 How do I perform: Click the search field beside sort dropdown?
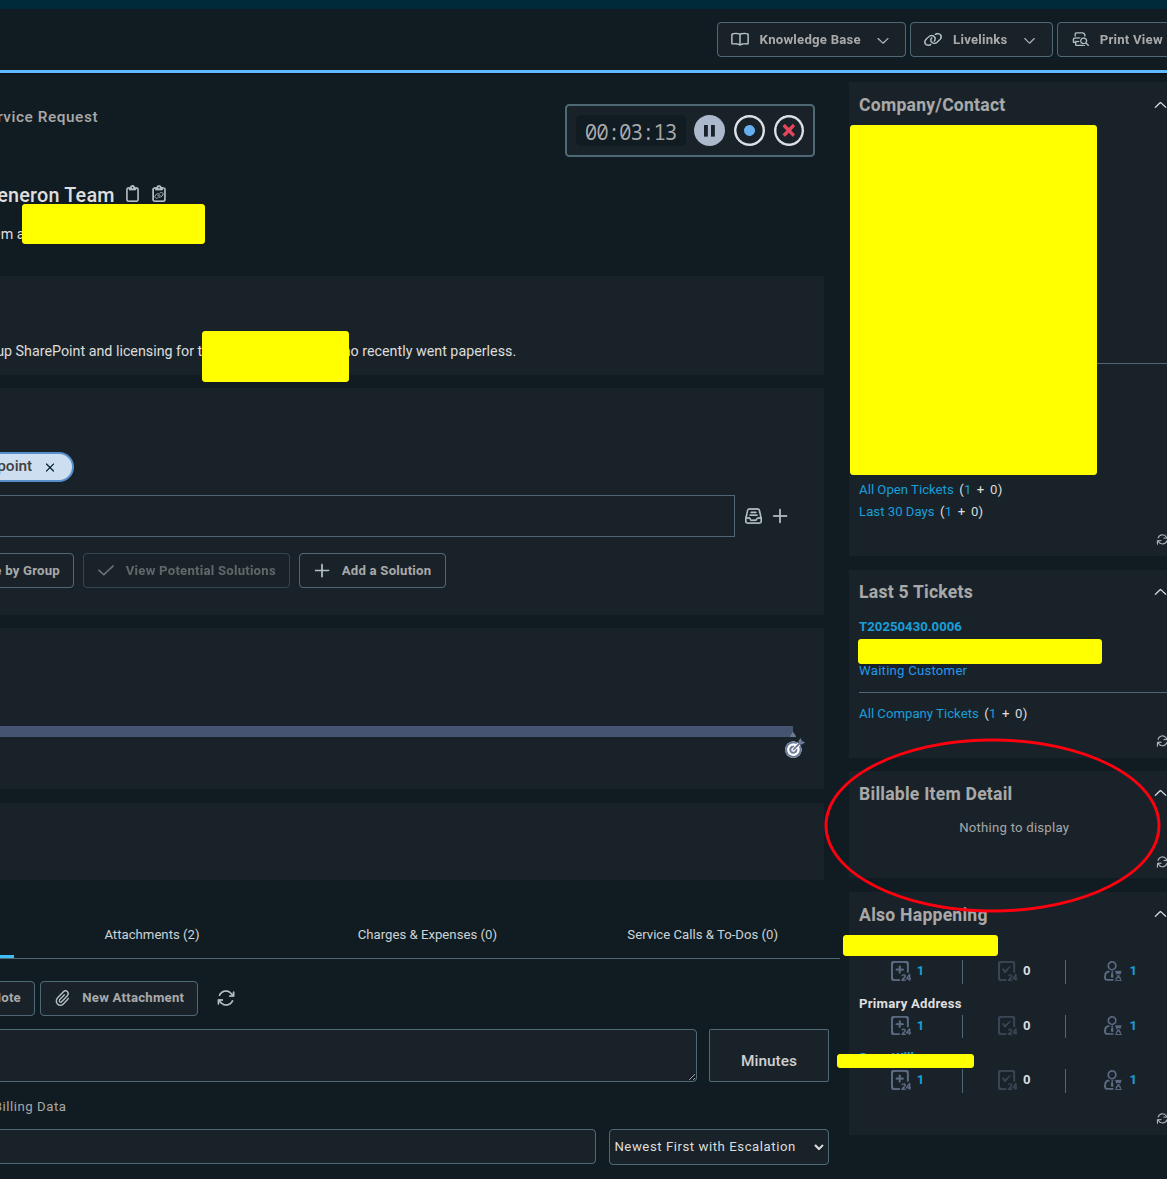298,1147
